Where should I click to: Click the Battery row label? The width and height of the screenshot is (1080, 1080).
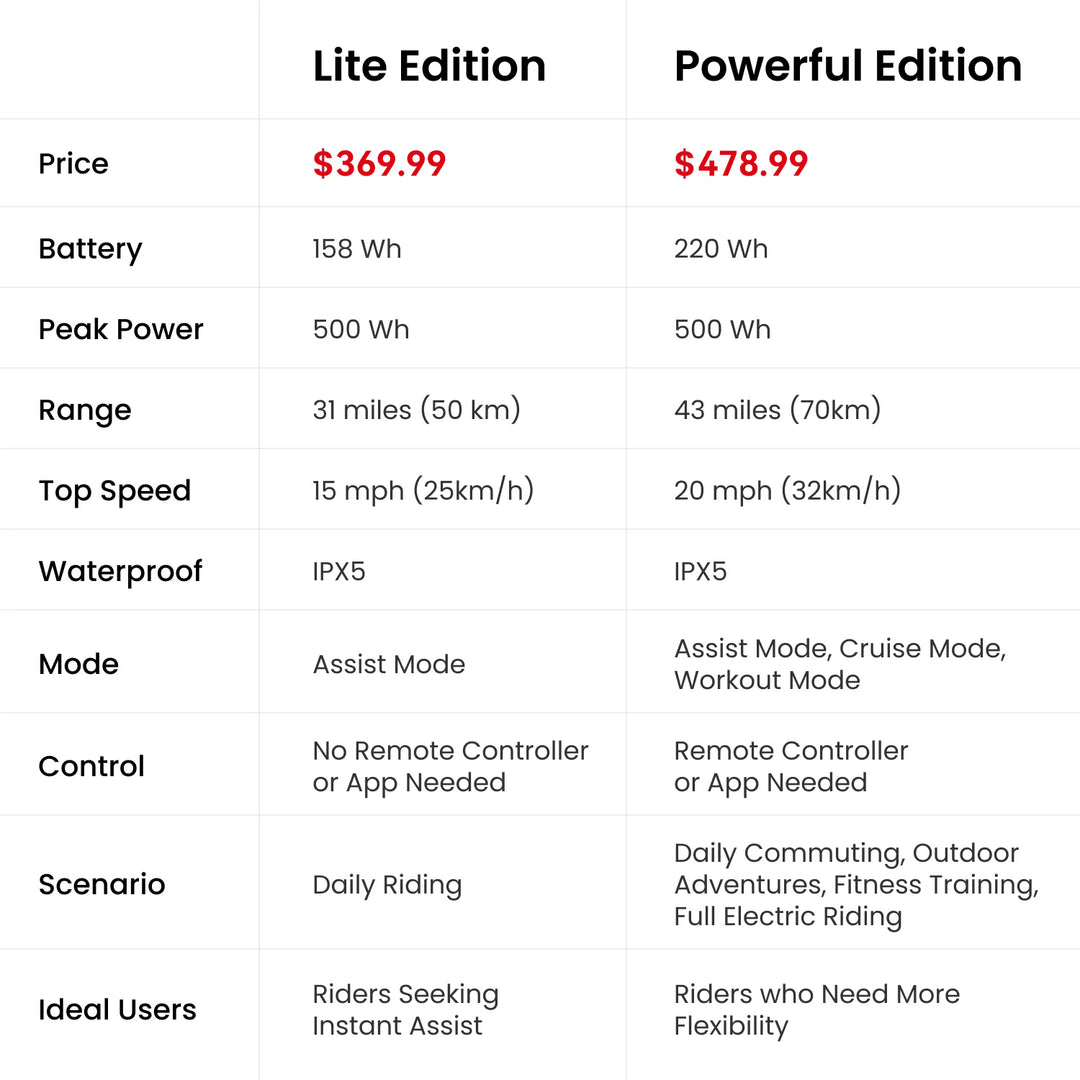90,249
